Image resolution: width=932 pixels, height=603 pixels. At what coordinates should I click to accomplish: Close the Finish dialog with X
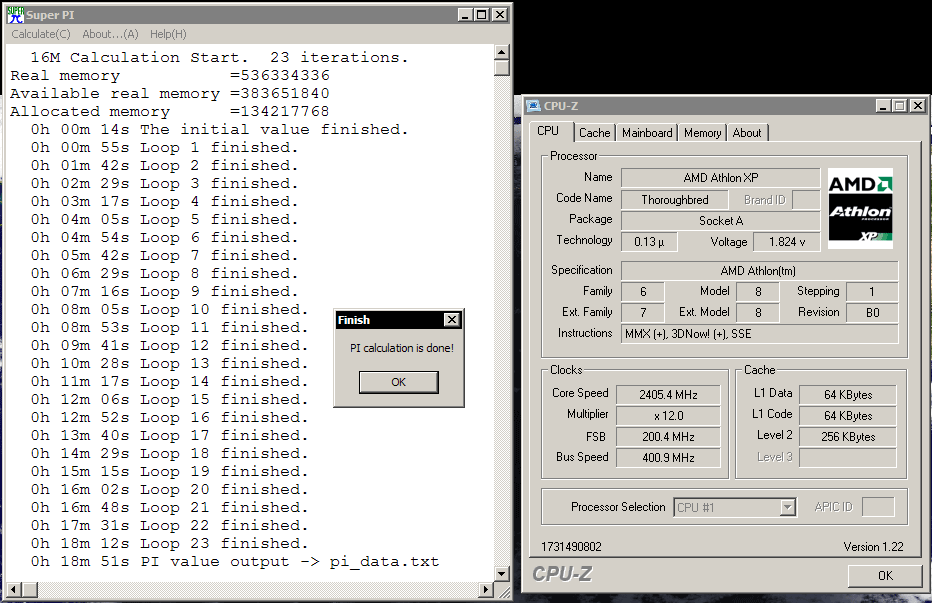point(452,320)
